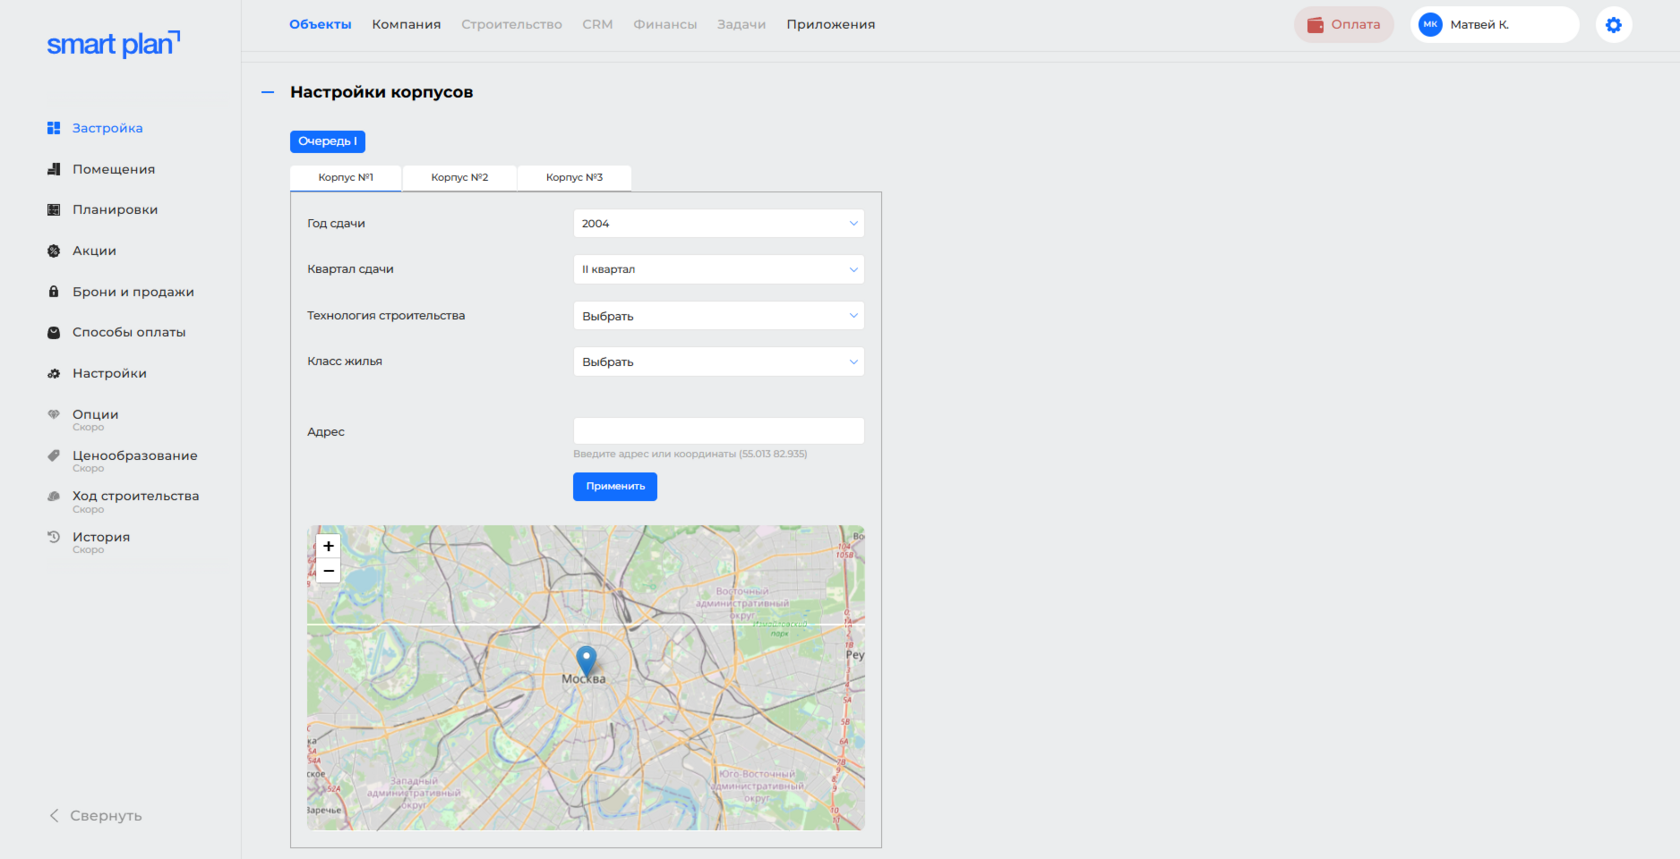
Task: Click the Акции sidebar icon
Action: point(54,251)
